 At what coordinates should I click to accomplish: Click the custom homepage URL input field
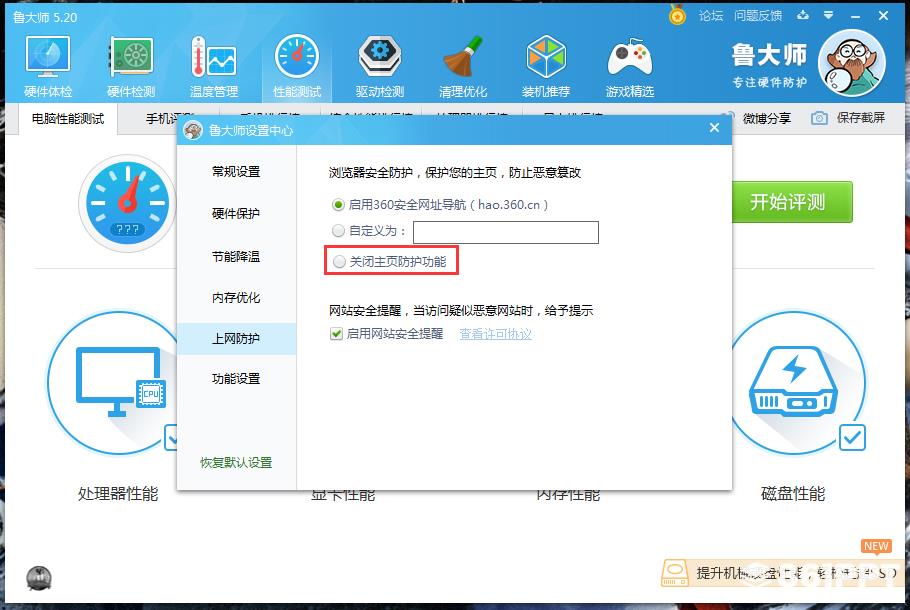[505, 232]
